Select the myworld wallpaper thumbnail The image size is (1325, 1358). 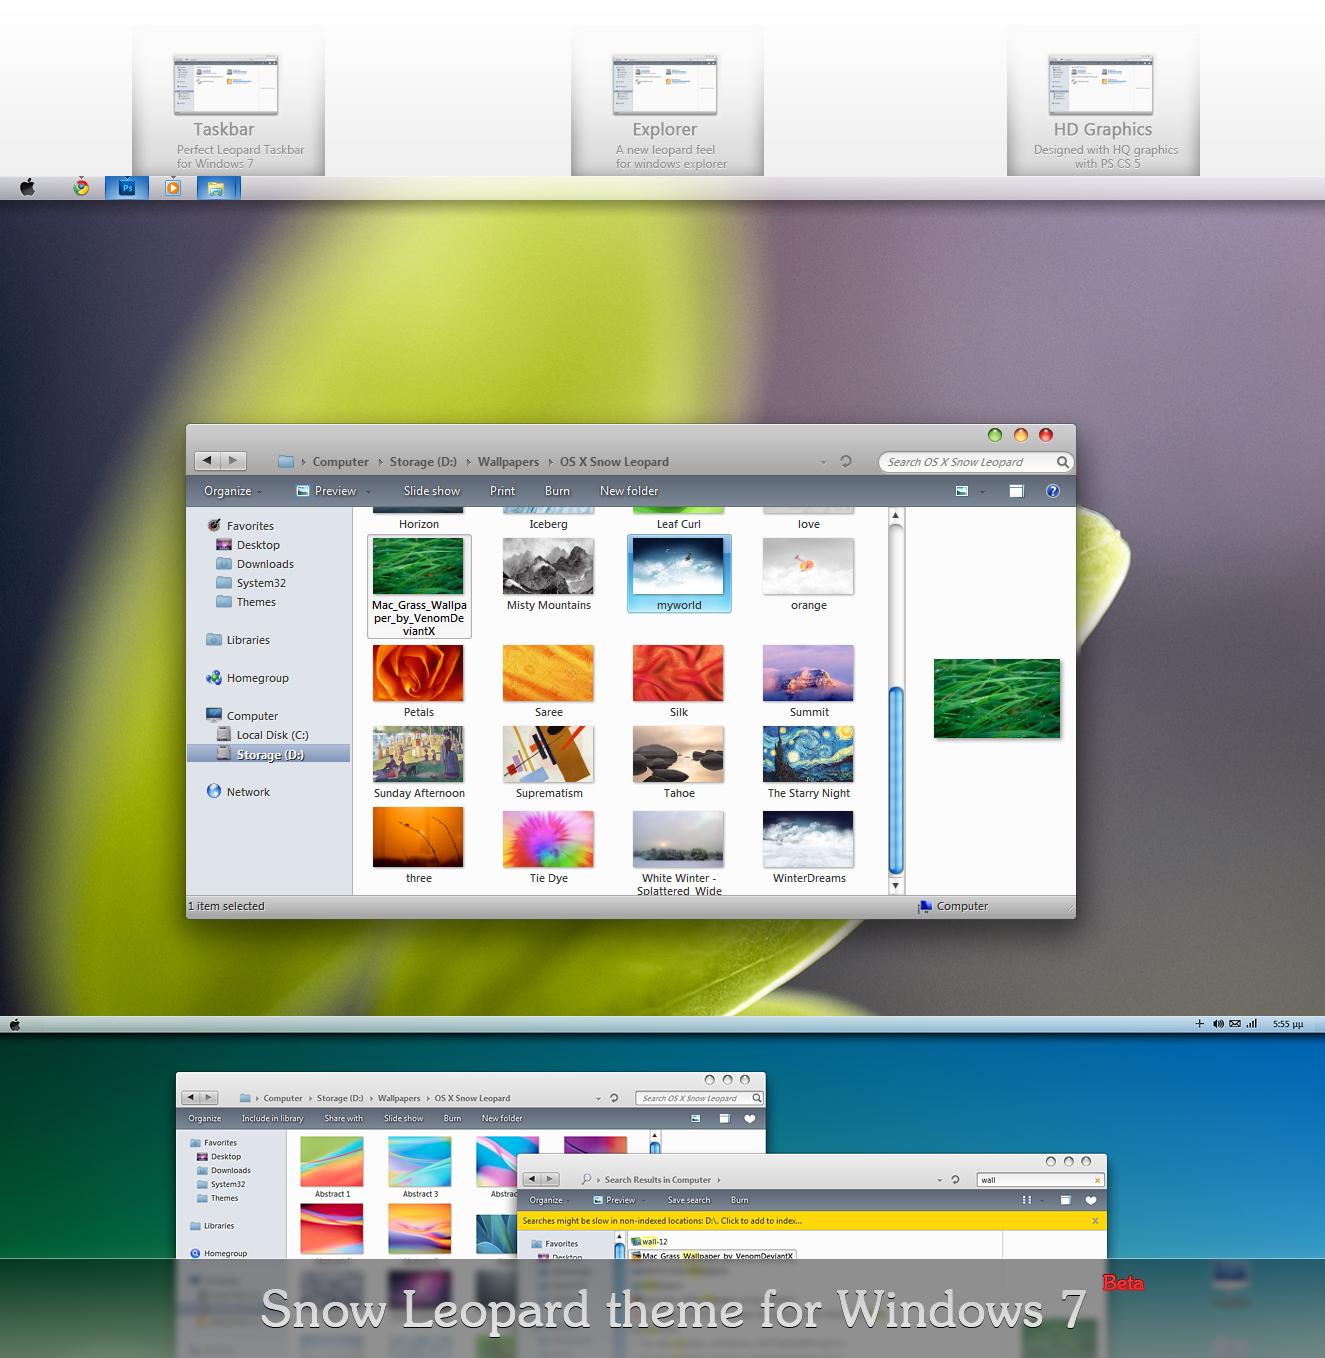coord(679,573)
